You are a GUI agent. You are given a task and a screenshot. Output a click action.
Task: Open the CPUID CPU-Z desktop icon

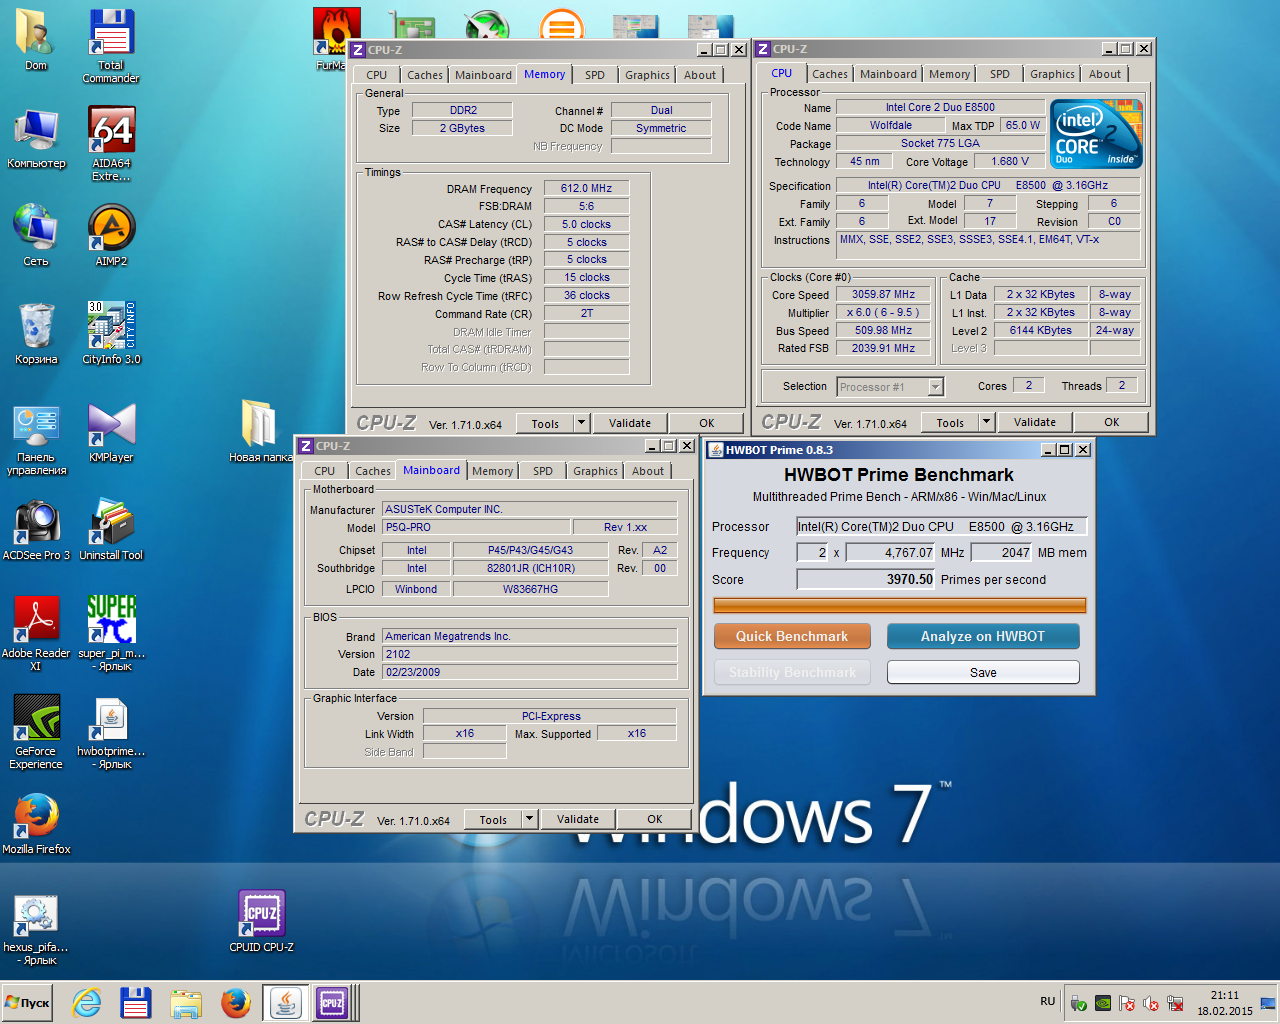261,921
